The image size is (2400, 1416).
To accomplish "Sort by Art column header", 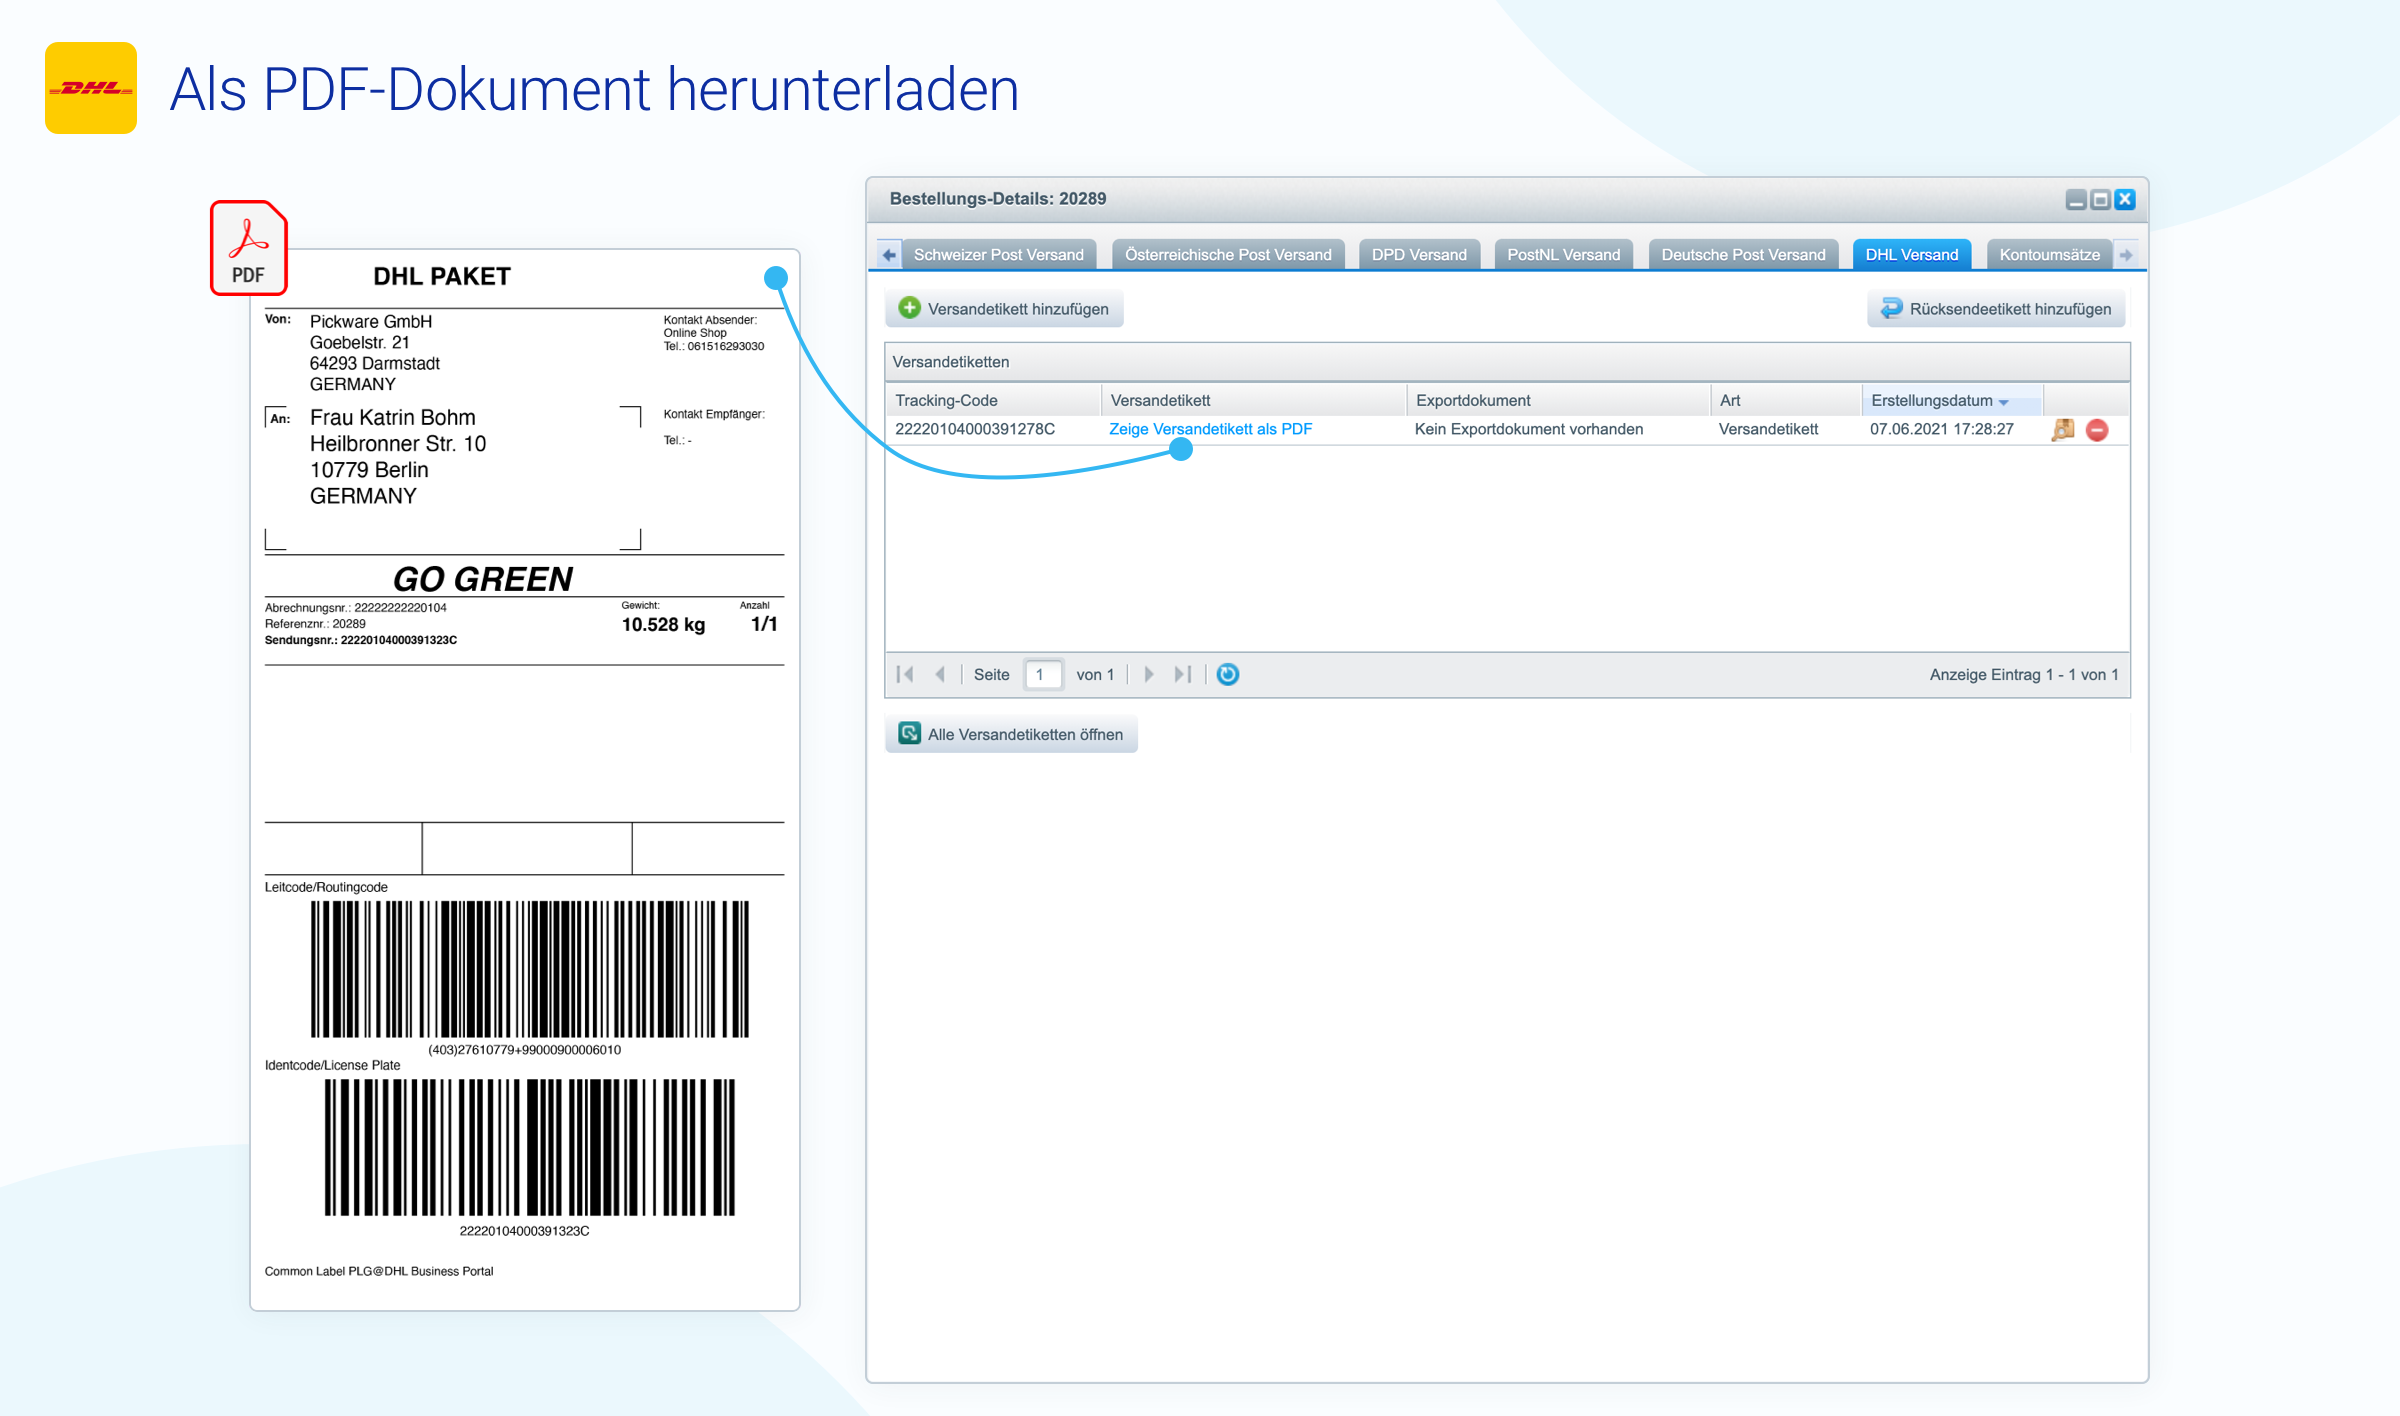I will point(1786,400).
